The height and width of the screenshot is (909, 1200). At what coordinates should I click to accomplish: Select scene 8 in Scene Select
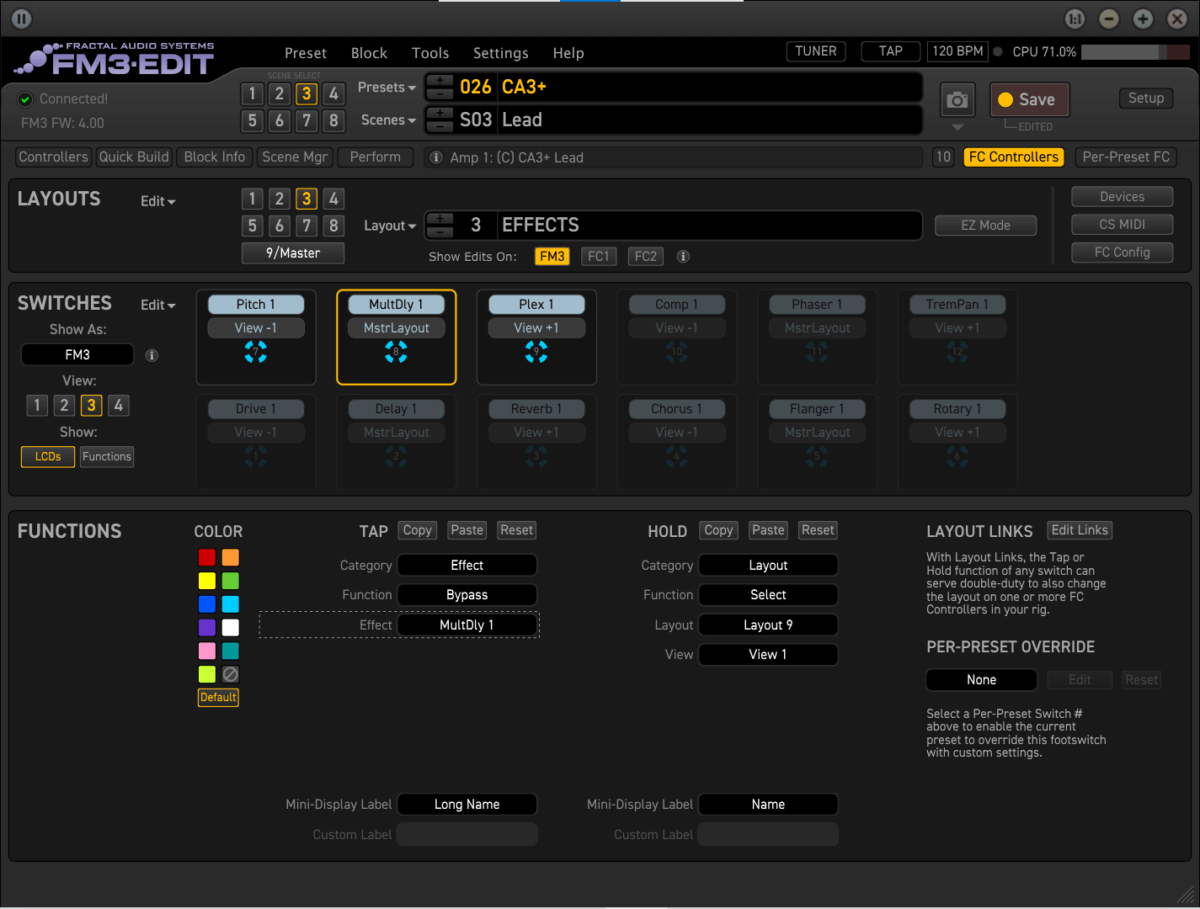334,121
